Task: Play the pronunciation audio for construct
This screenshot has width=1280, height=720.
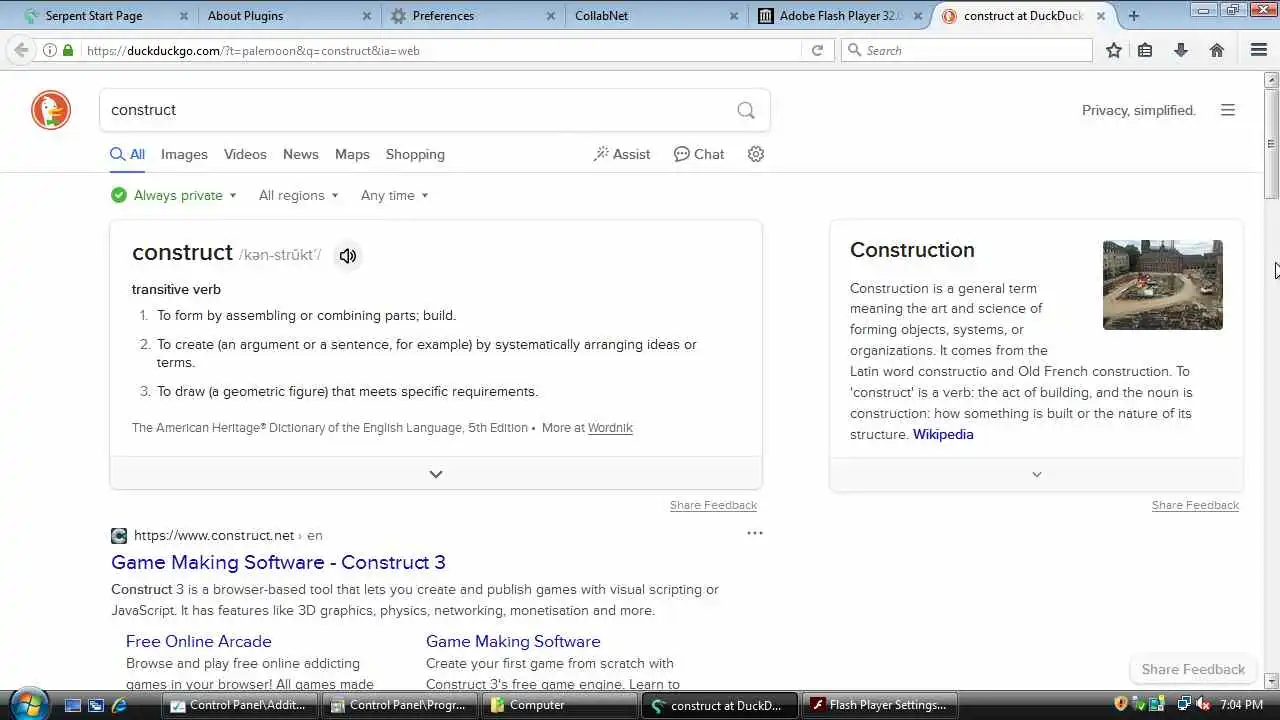Action: (x=347, y=256)
